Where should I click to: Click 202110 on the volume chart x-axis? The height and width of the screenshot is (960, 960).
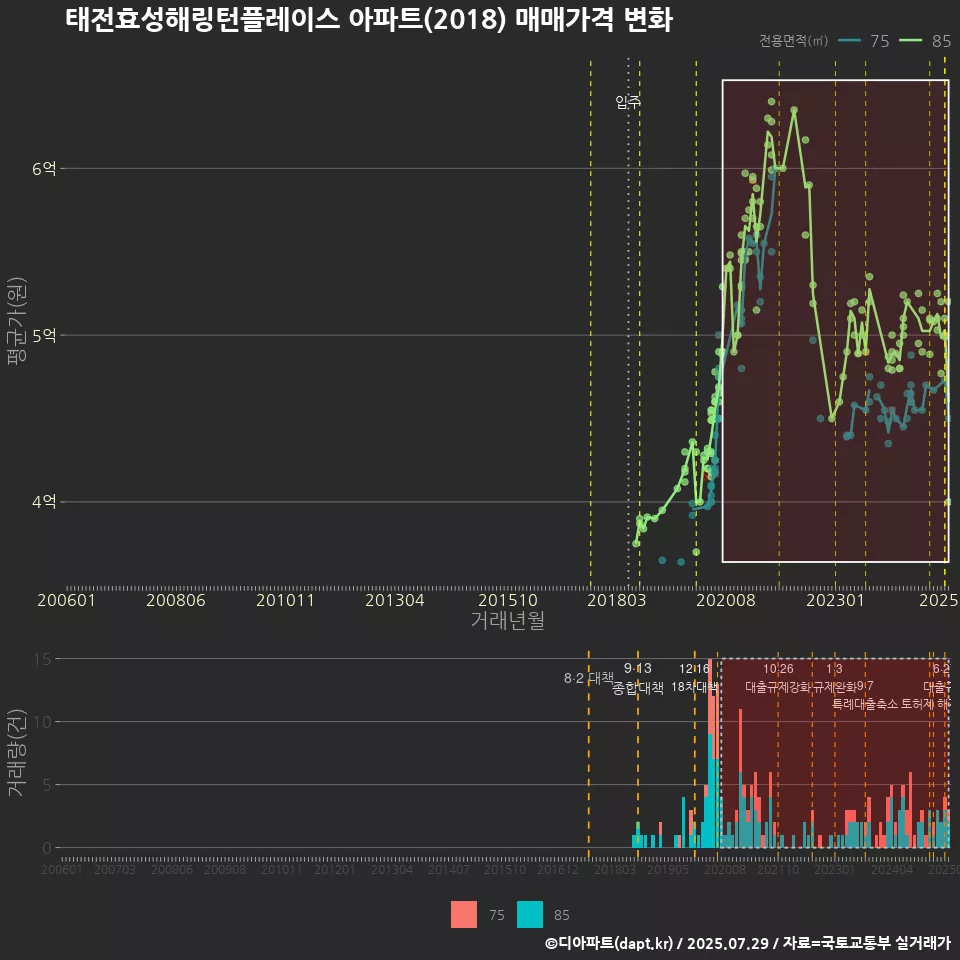pos(778,869)
